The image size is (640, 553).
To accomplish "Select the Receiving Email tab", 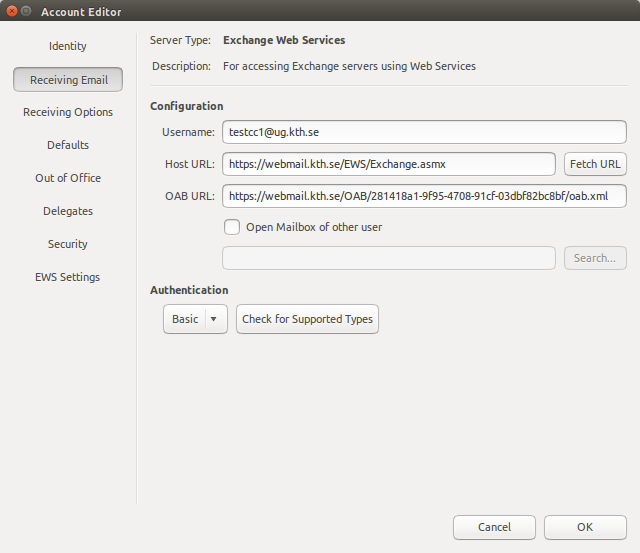I will click(x=68, y=79).
